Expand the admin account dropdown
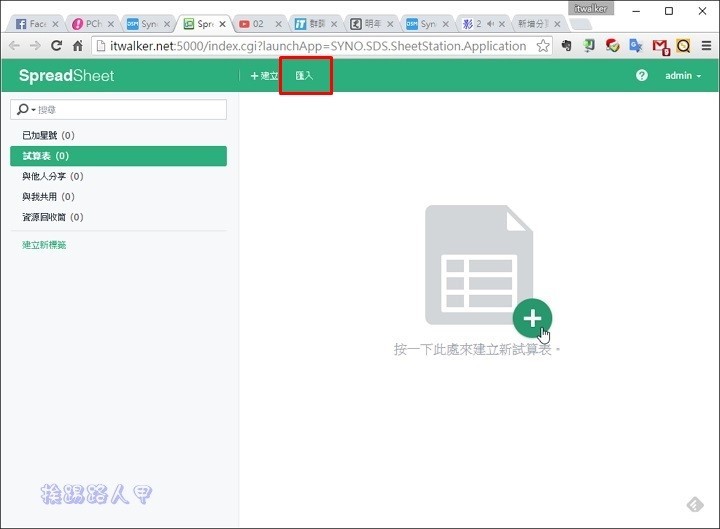 [x=683, y=76]
